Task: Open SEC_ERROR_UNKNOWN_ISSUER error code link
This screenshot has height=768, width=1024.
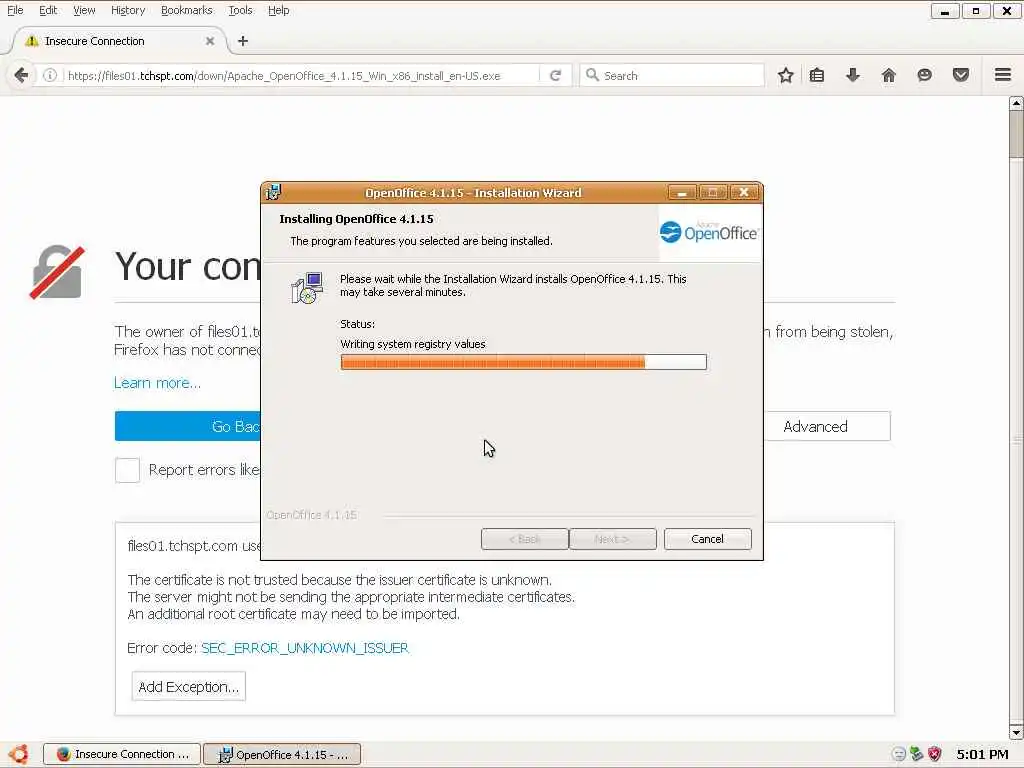Action: coord(305,648)
